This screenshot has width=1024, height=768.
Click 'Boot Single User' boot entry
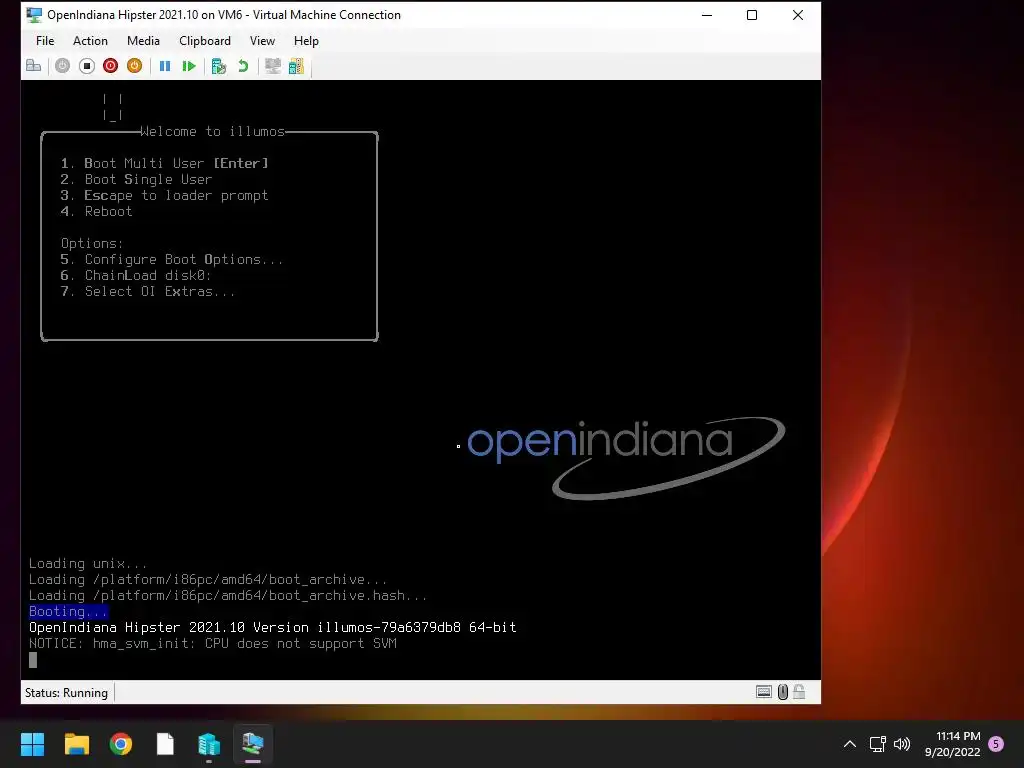coord(136,180)
